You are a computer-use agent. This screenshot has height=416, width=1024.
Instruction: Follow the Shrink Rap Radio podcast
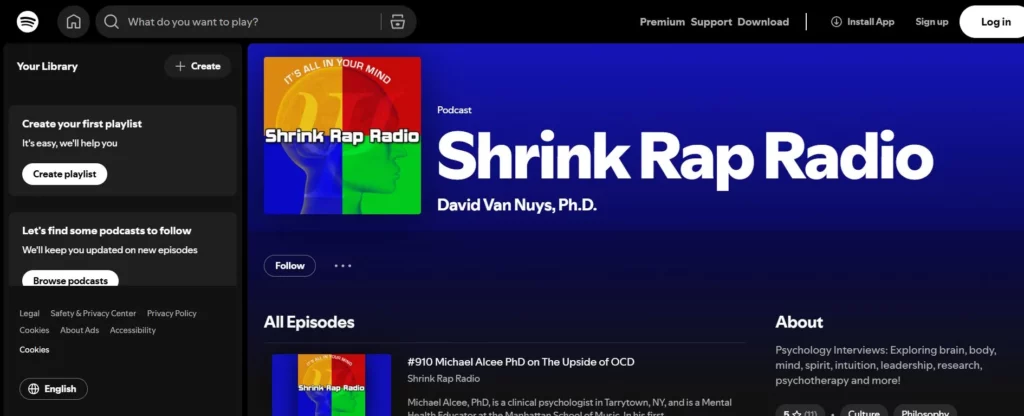[x=289, y=266]
